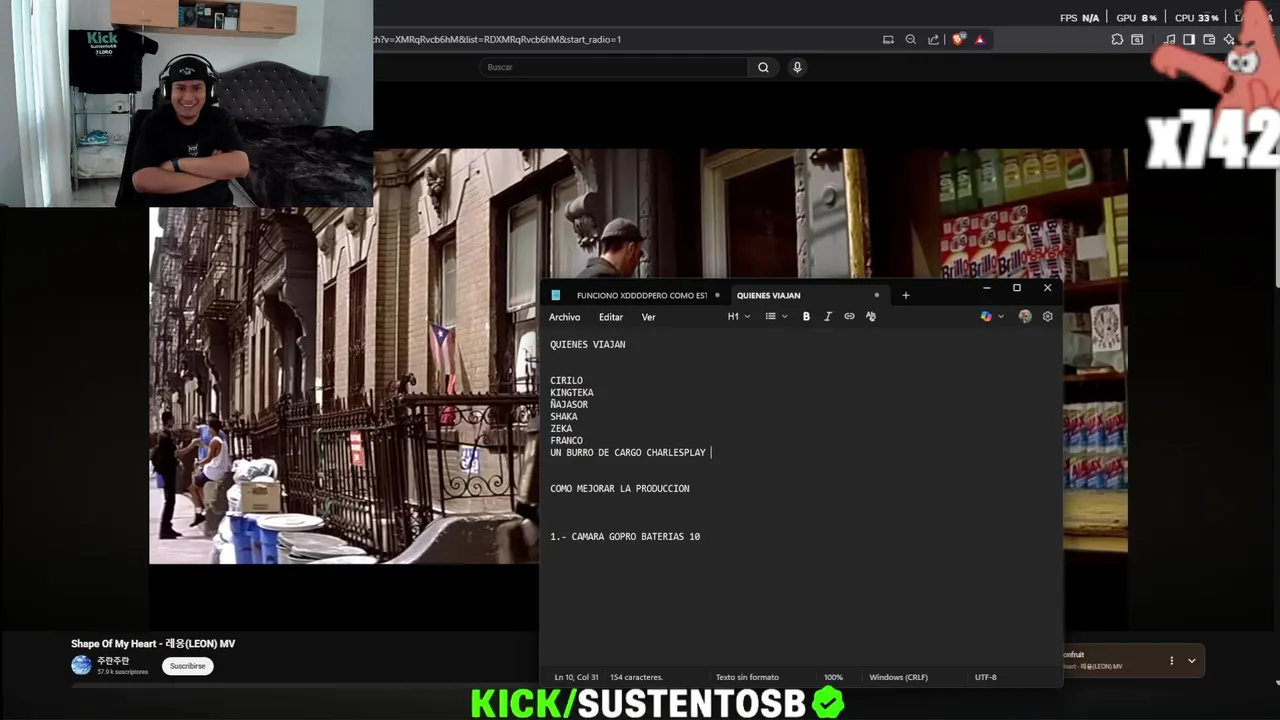Open the list style dropdown in Notepad
Viewport: 1280px width, 720px height.
776,317
